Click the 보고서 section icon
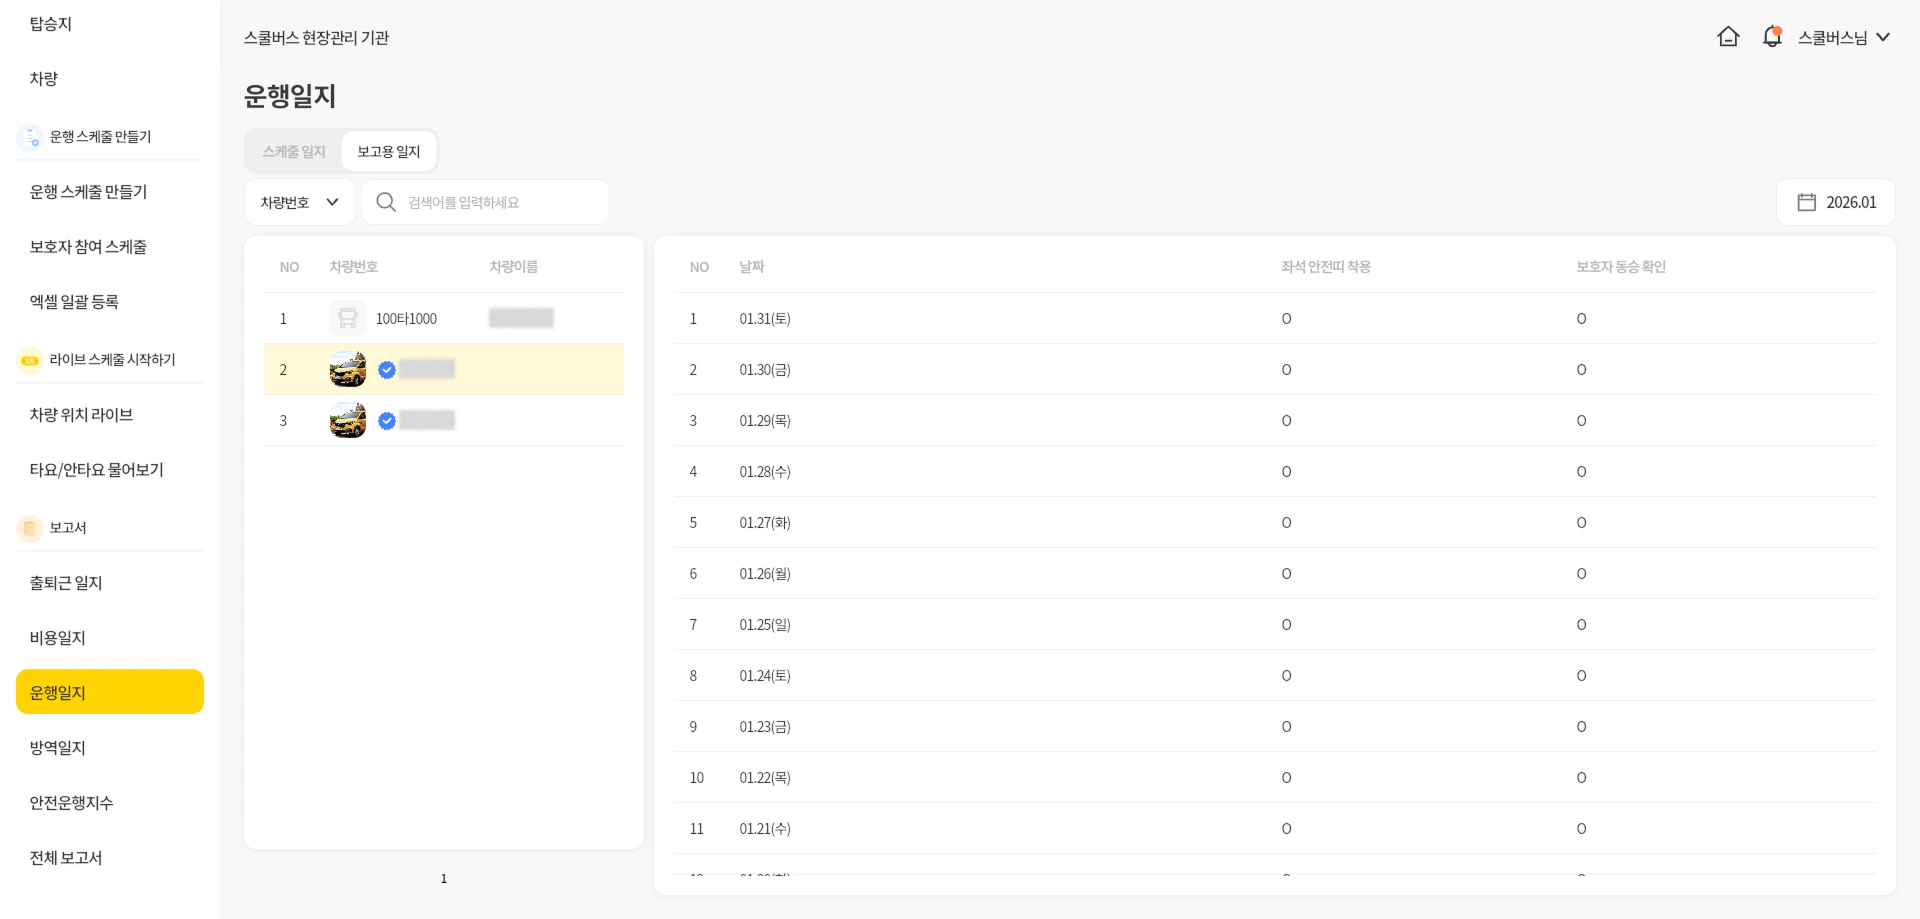 click(x=30, y=528)
